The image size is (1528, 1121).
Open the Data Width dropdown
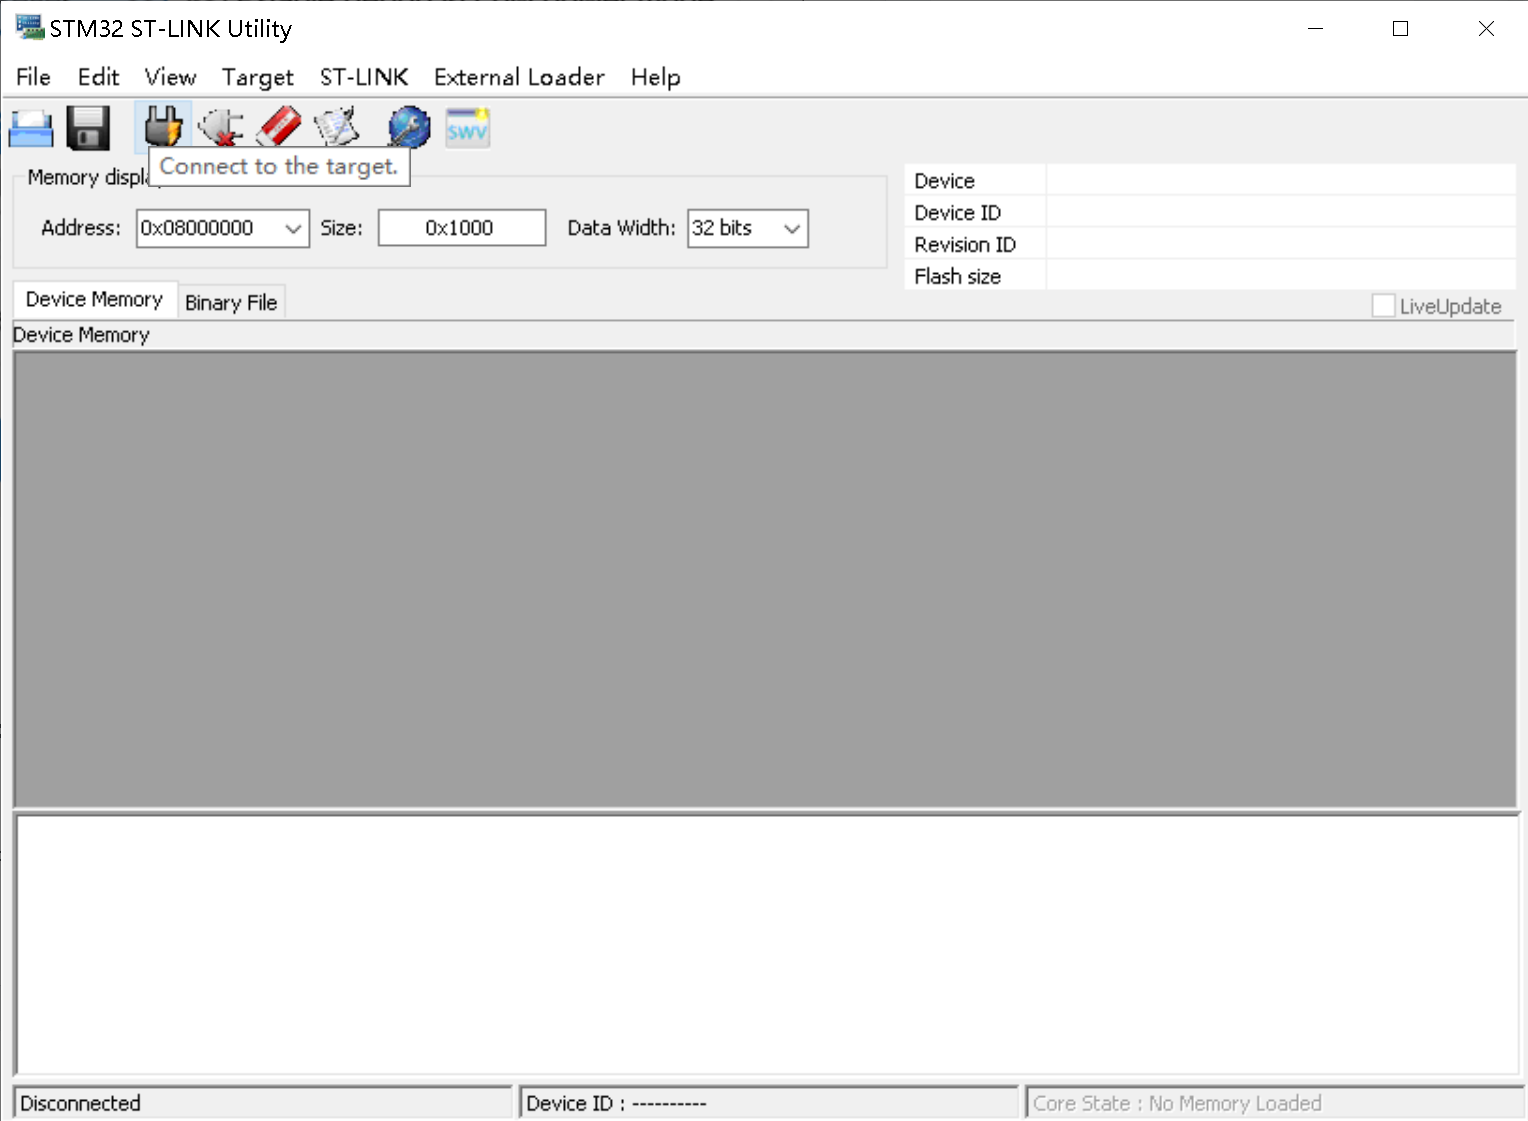point(792,228)
